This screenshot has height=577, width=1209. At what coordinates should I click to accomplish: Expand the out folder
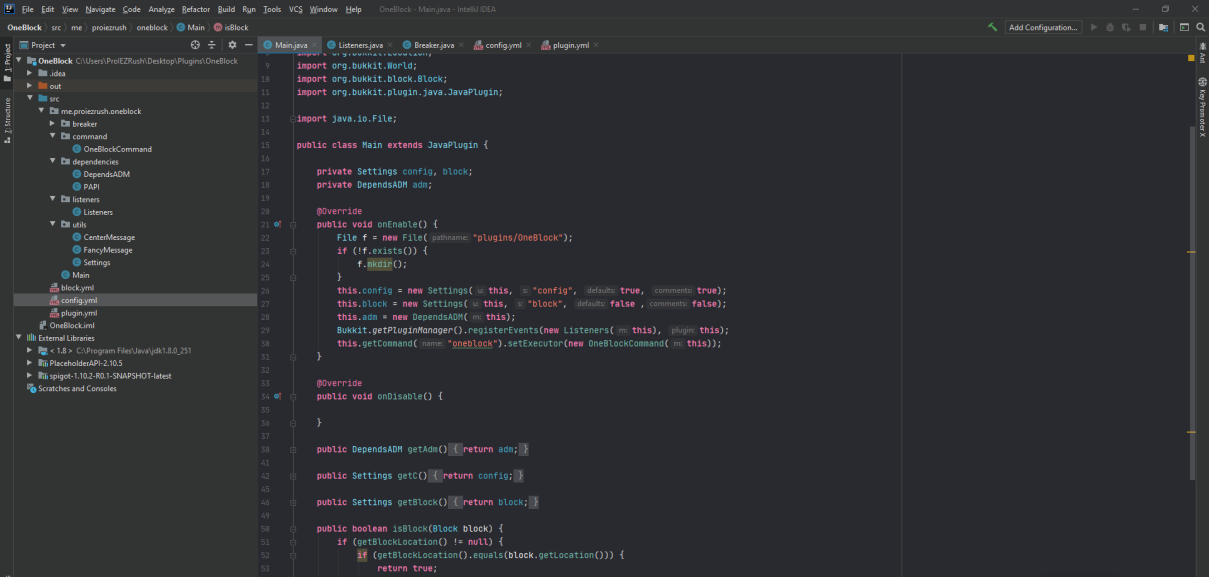click(31, 86)
